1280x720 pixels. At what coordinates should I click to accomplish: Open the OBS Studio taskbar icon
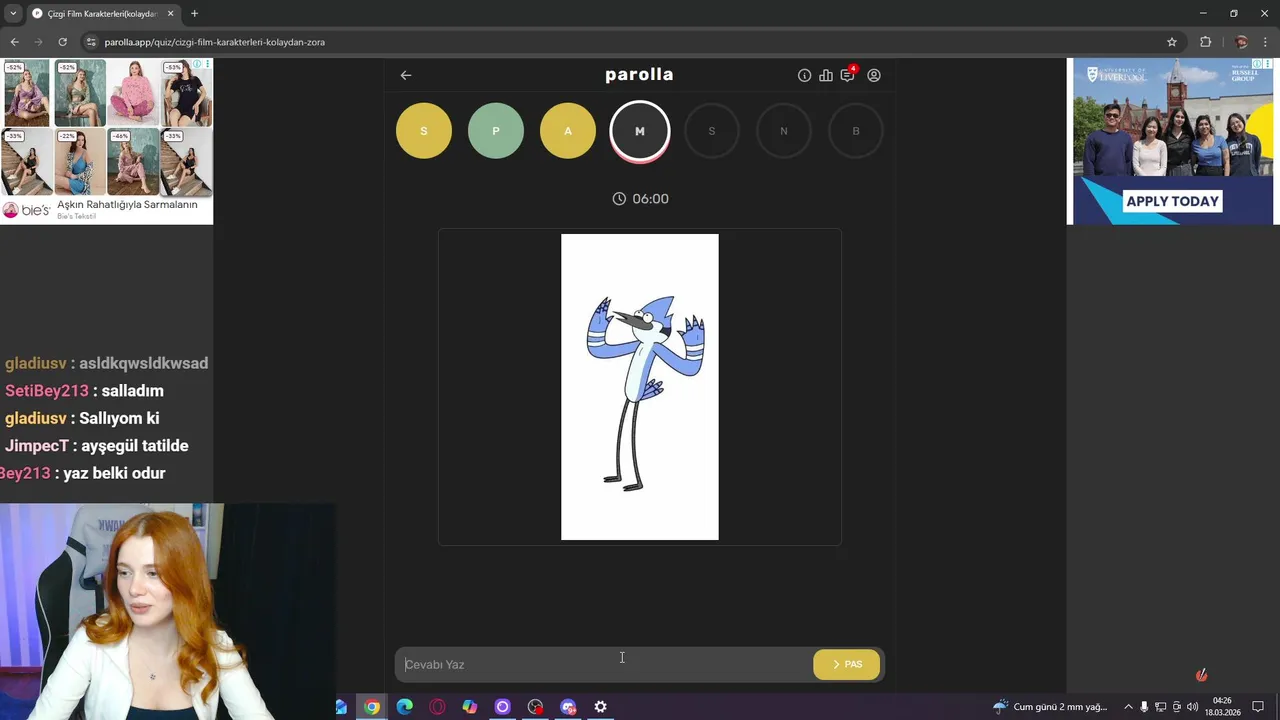(x=535, y=707)
